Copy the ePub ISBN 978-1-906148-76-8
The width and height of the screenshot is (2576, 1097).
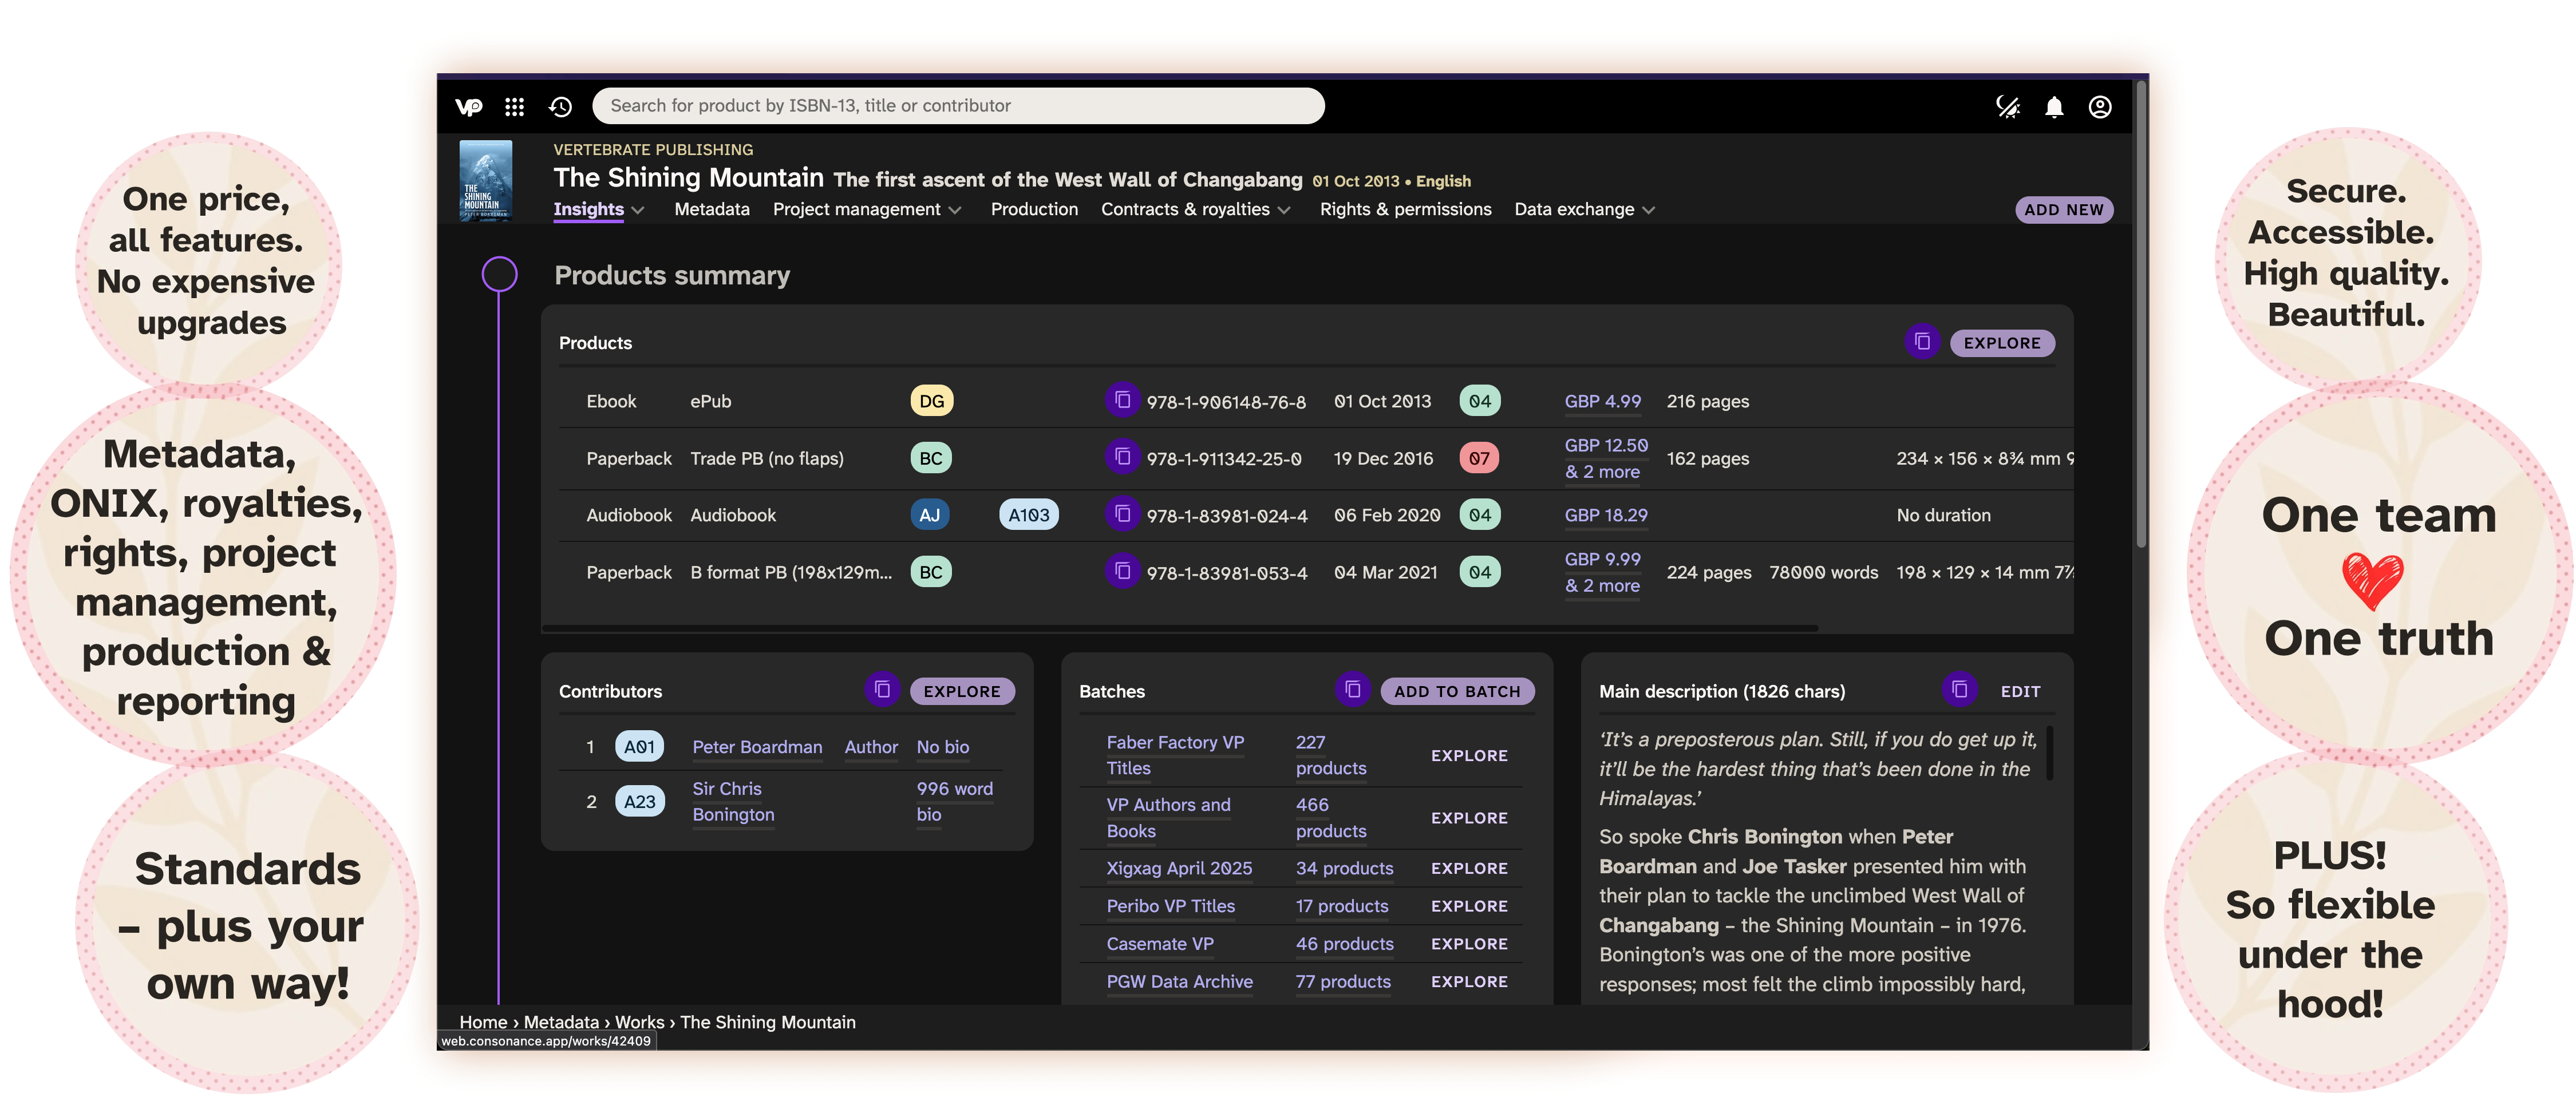[1123, 400]
